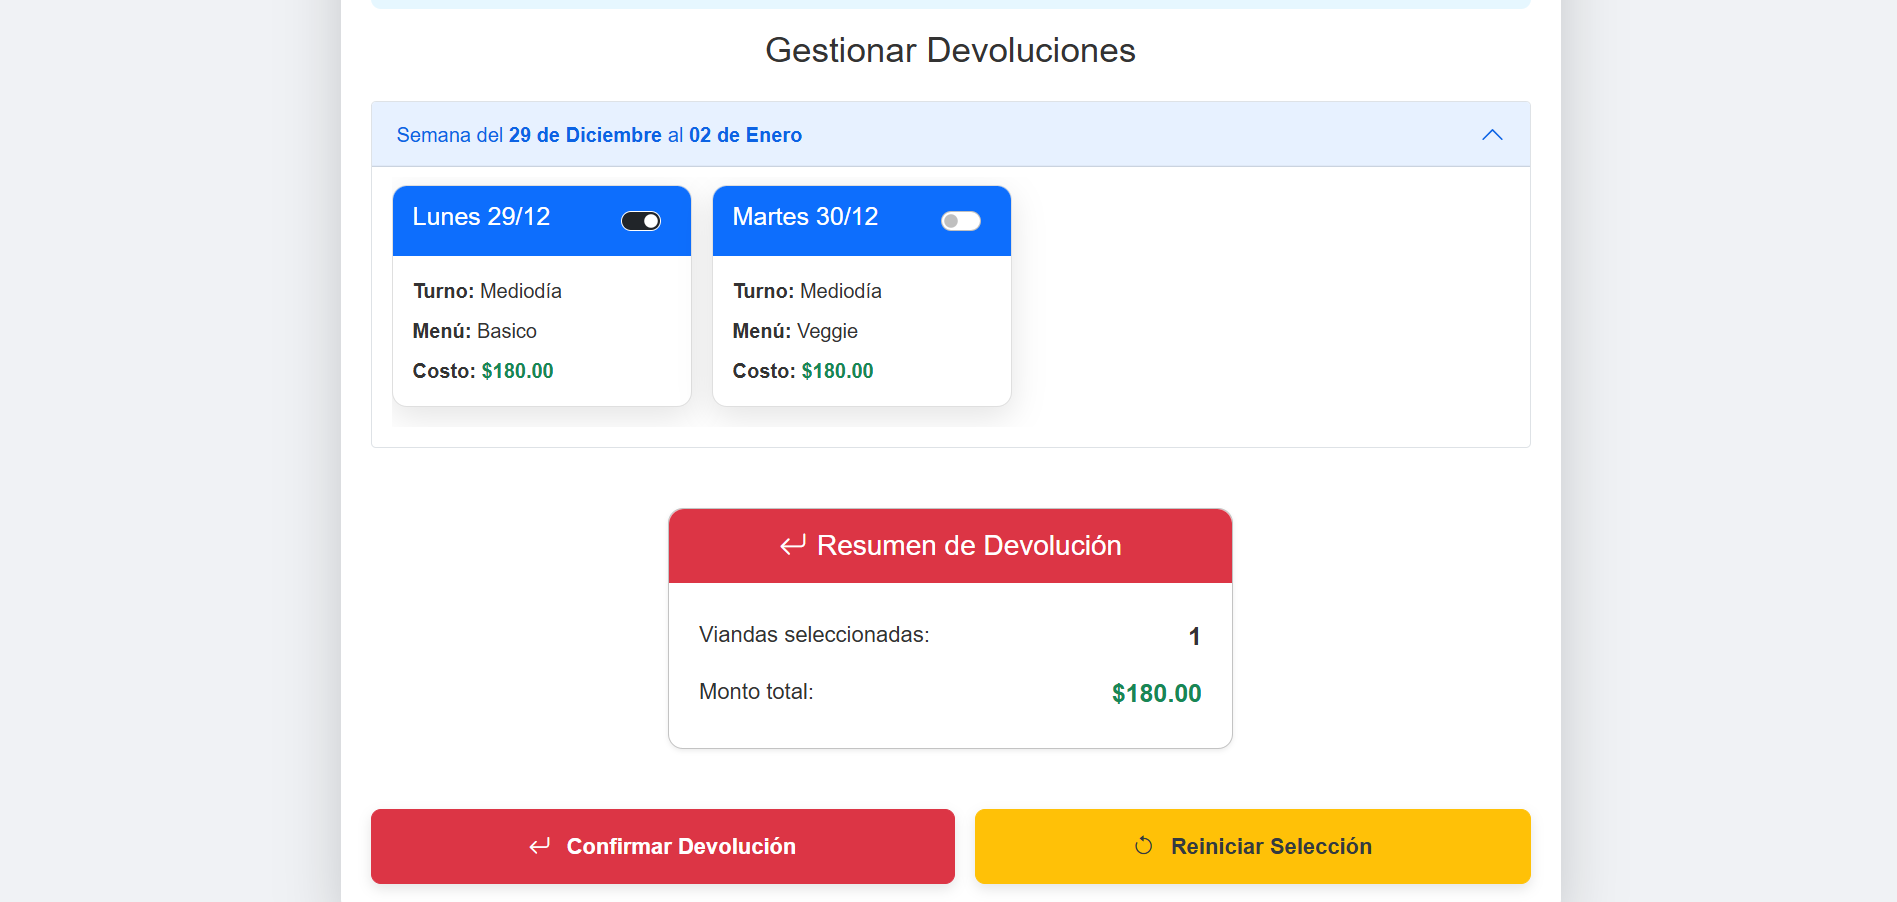Toggle the switch in the Lunes 29/12 header
The width and height of the screenshot is (1897, 902).
[x=641, y=221]
